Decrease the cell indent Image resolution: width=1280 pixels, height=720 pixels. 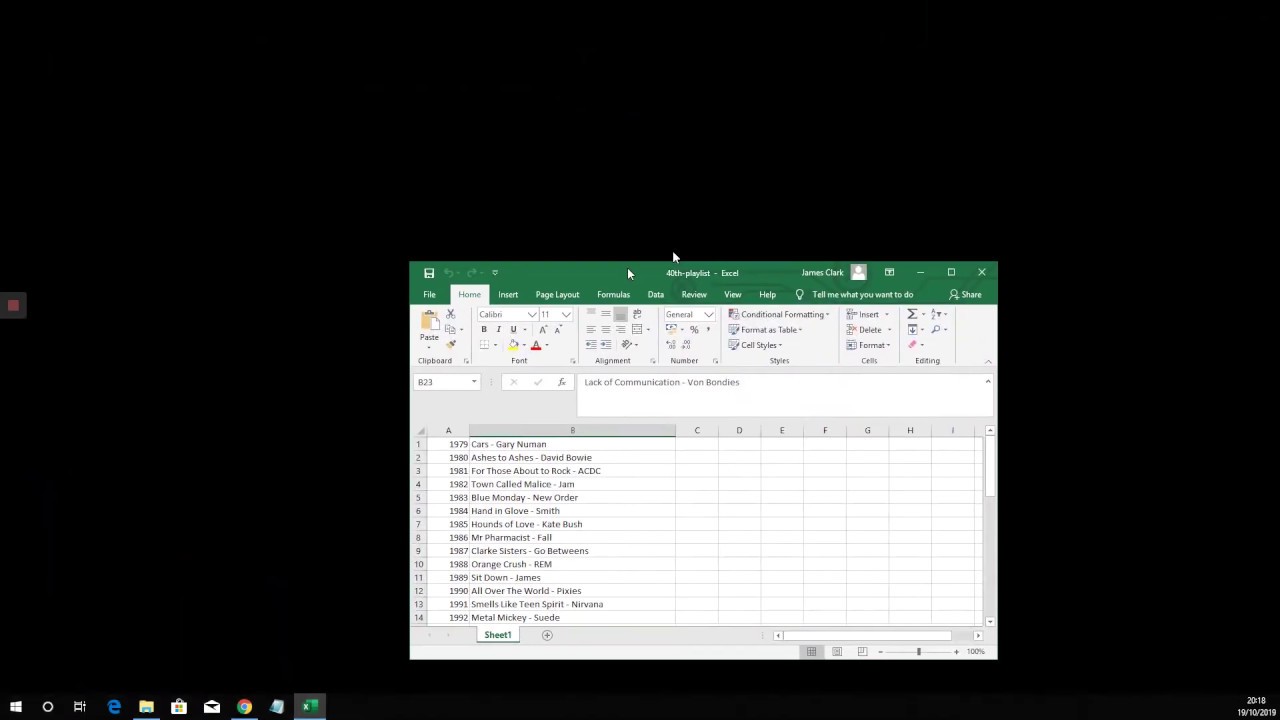[591, 344]
